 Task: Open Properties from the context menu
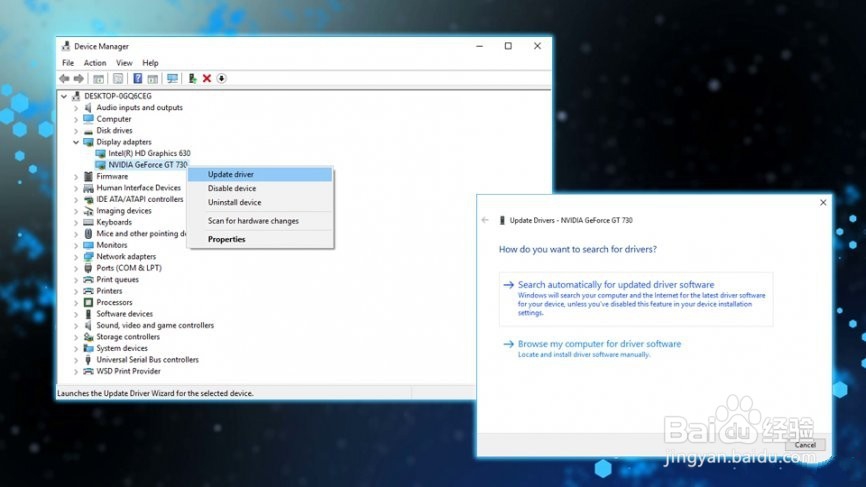260,239
